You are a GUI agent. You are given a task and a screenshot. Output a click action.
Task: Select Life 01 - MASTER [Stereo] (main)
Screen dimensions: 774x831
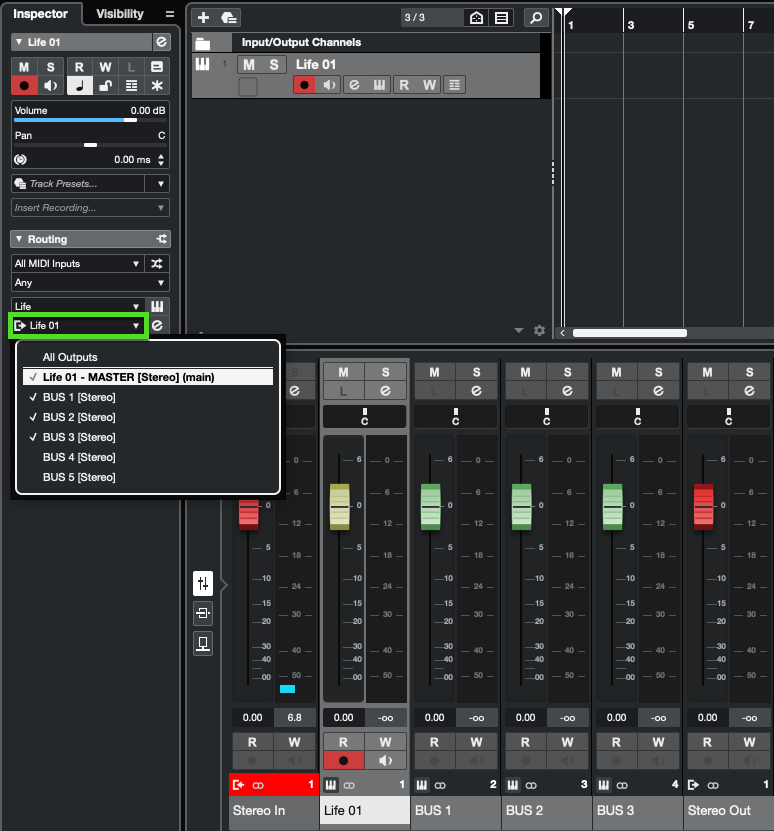point(148,377)
